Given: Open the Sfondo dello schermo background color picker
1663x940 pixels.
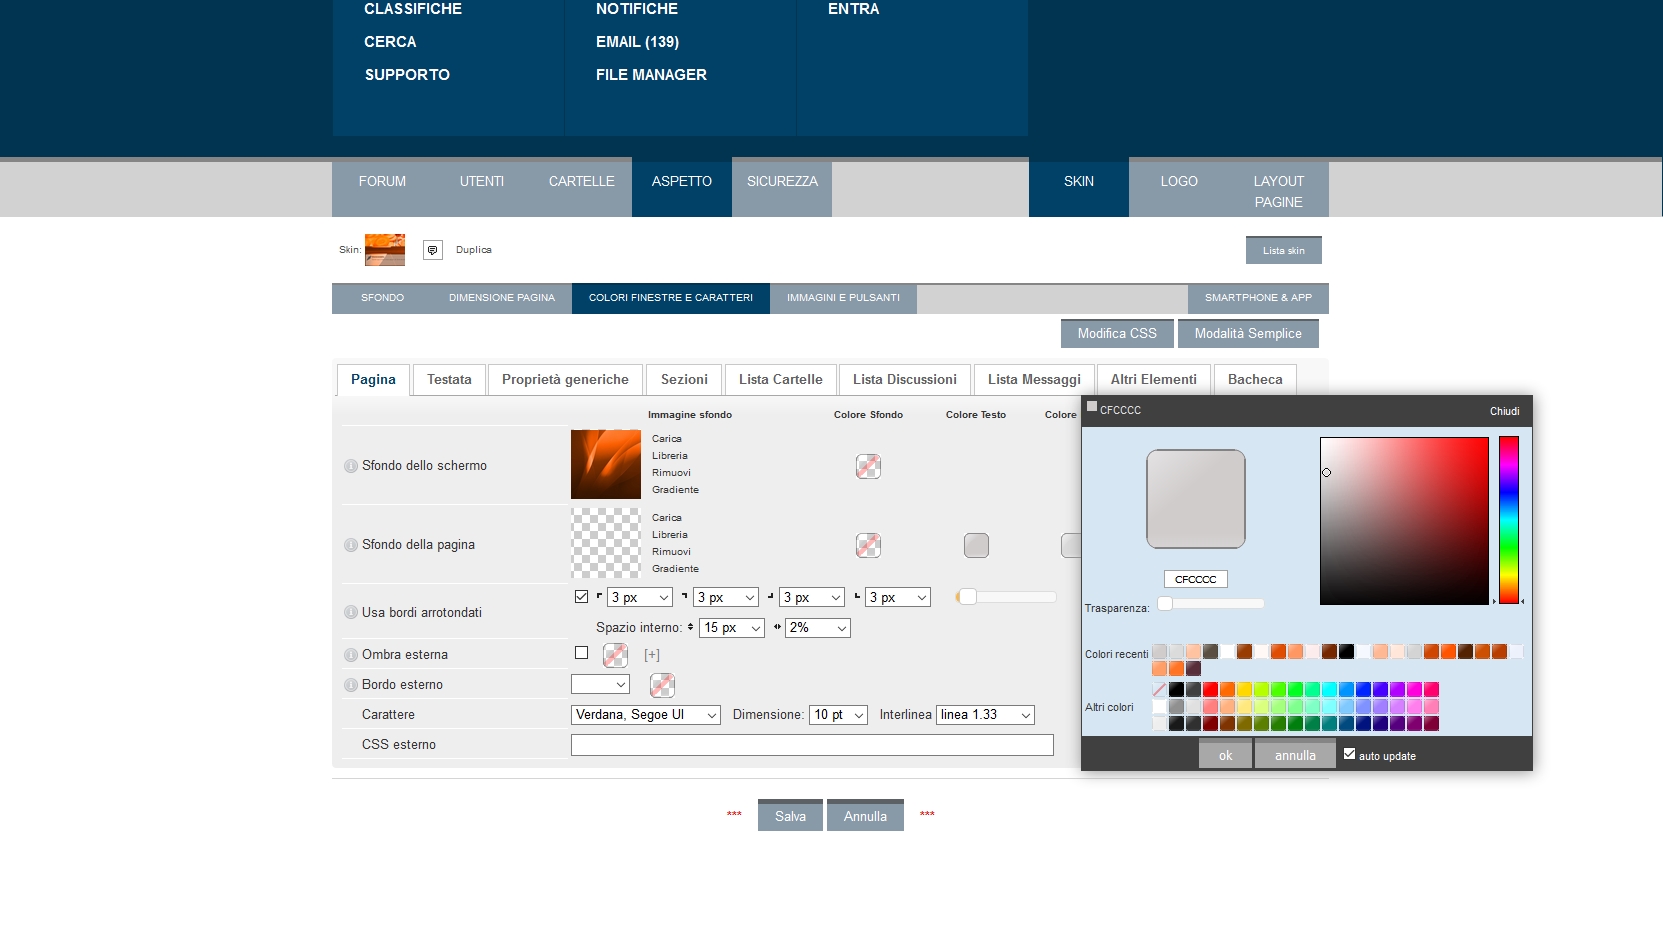Looking at the screenshot, I should pos(868,466).
